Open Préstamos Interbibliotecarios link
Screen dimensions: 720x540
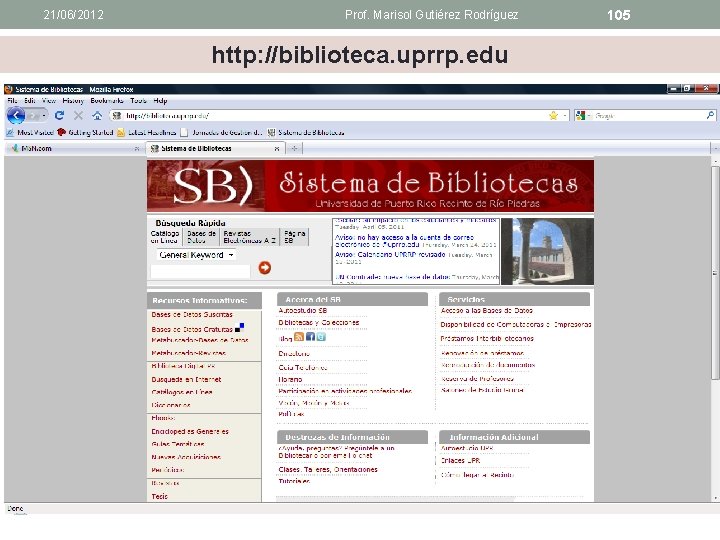click(x=487, y=338)
